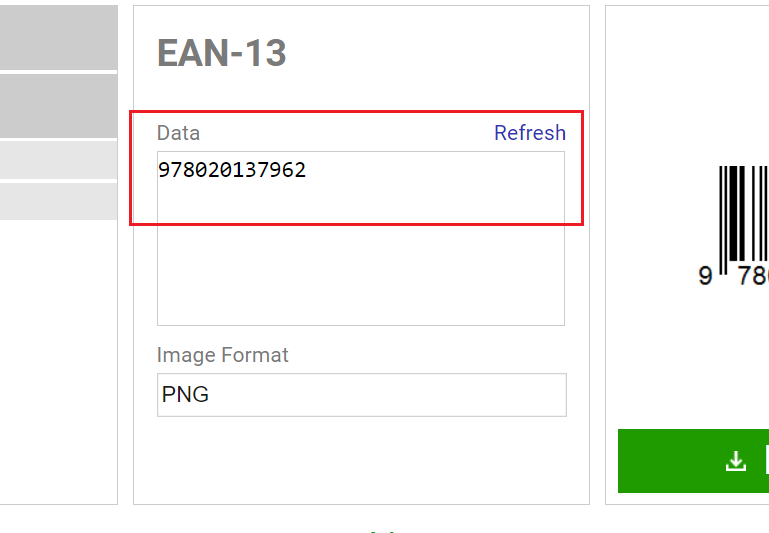Click the Image Format label

click(222, 355)
